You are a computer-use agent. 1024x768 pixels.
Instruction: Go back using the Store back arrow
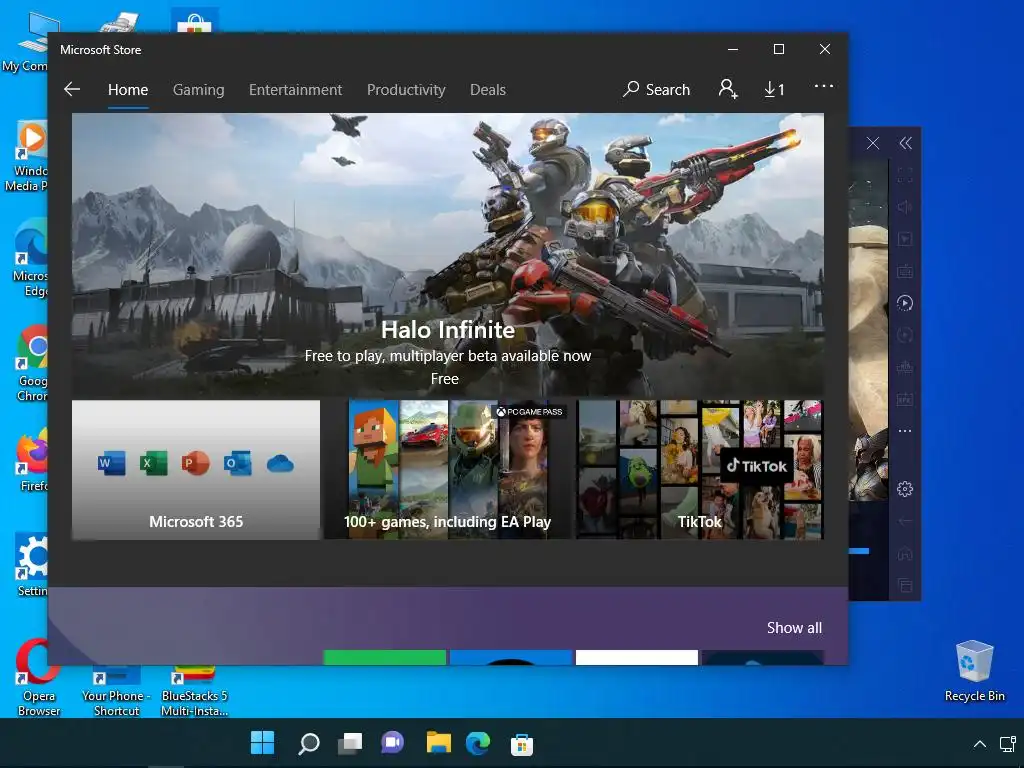point(72,89)
